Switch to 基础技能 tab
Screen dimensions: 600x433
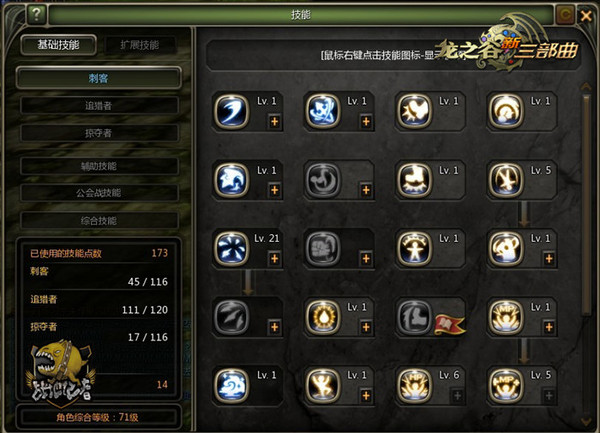click(x=58, y=45)
